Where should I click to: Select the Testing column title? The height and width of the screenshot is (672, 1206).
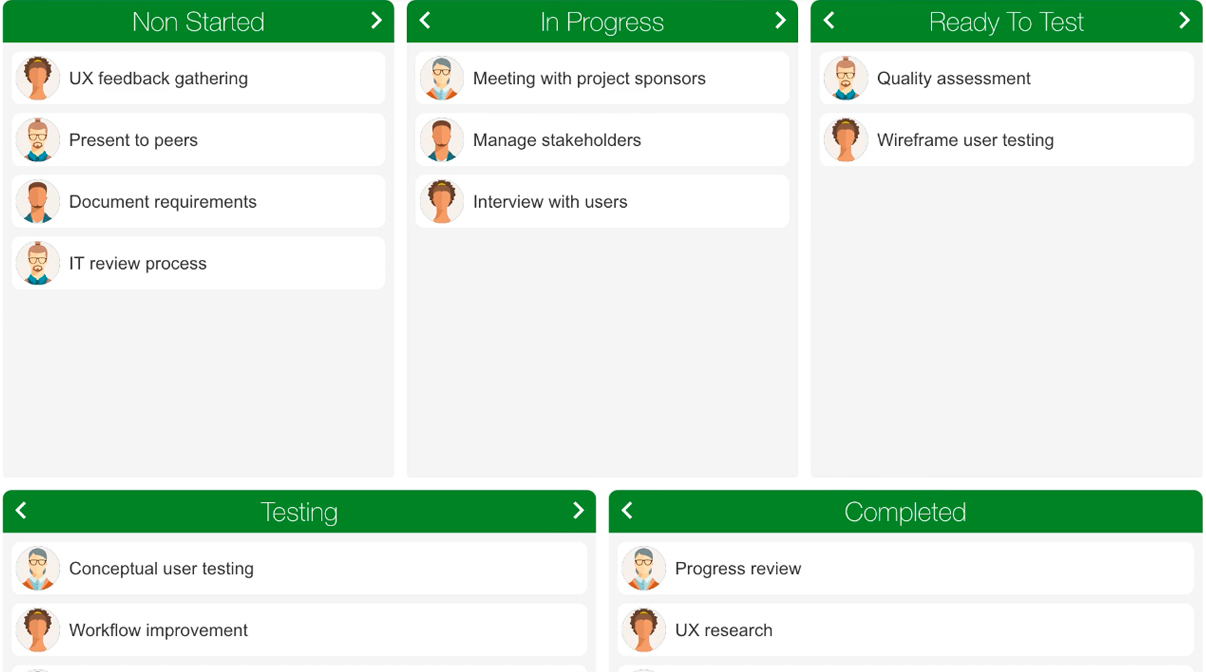pos(299,512)
